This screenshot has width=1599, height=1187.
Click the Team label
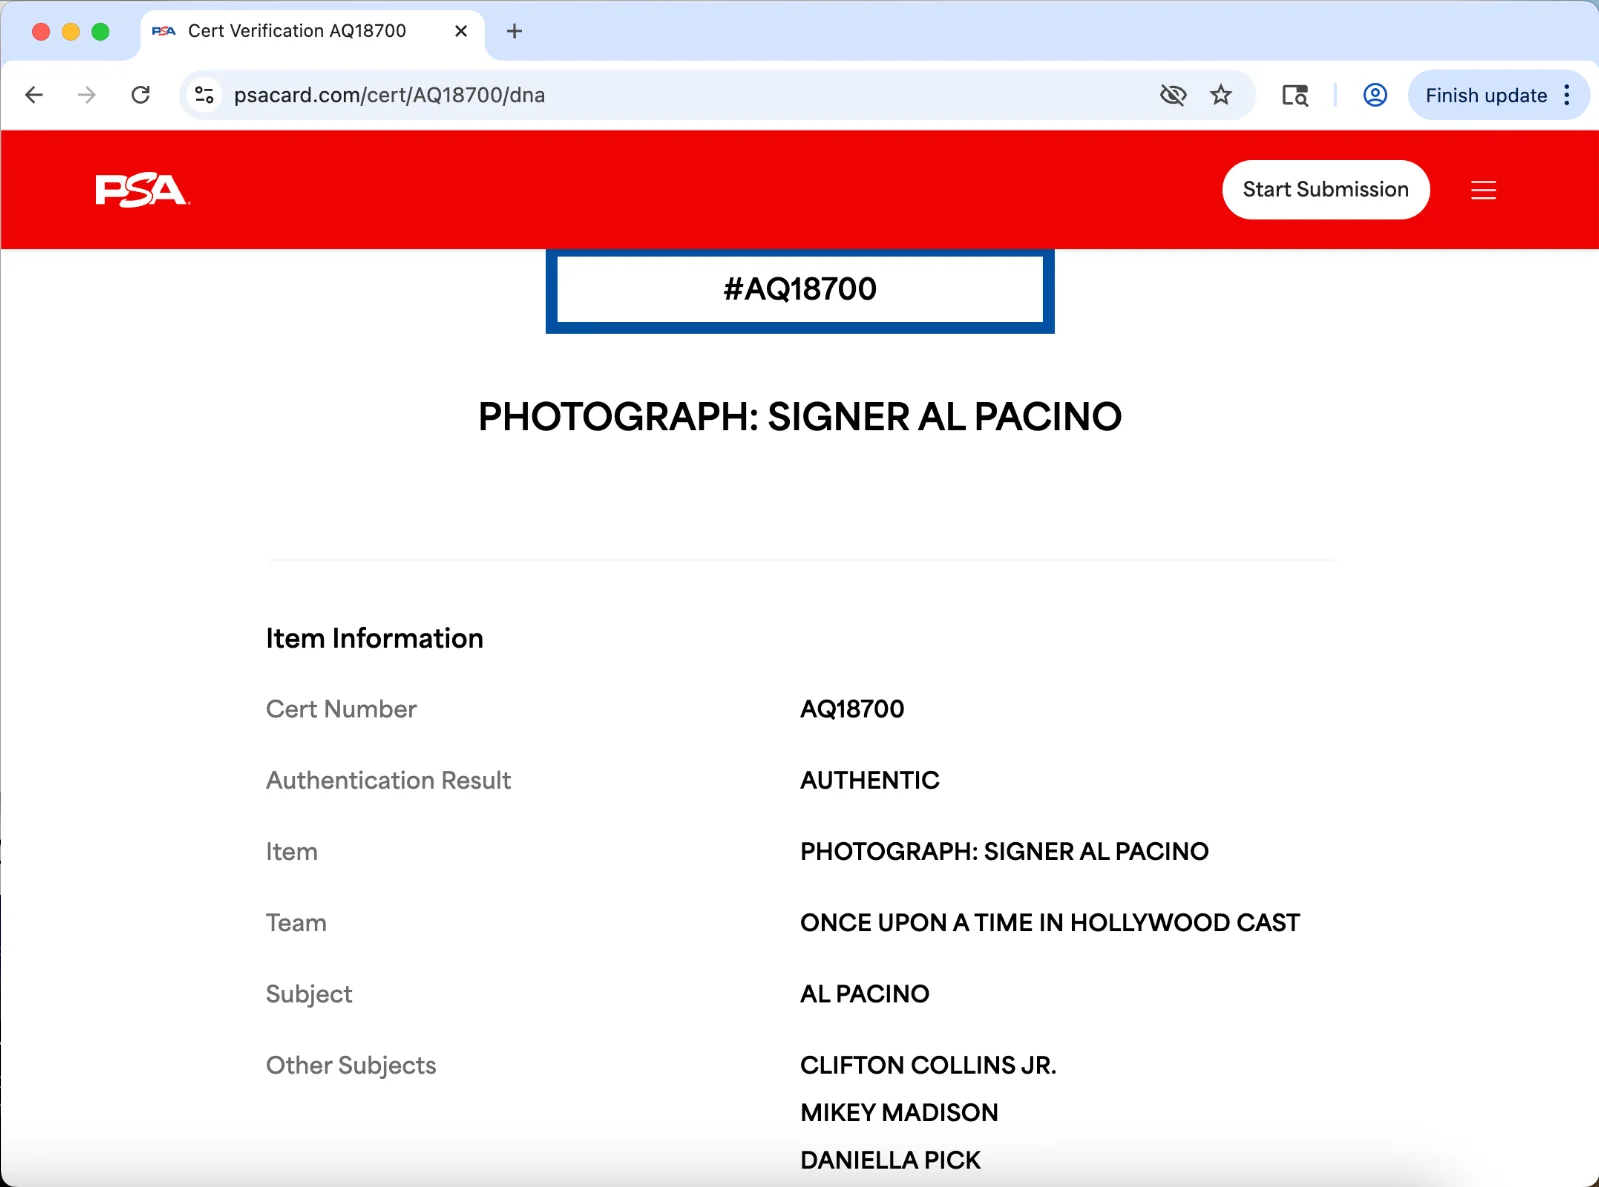coord(296,923)
